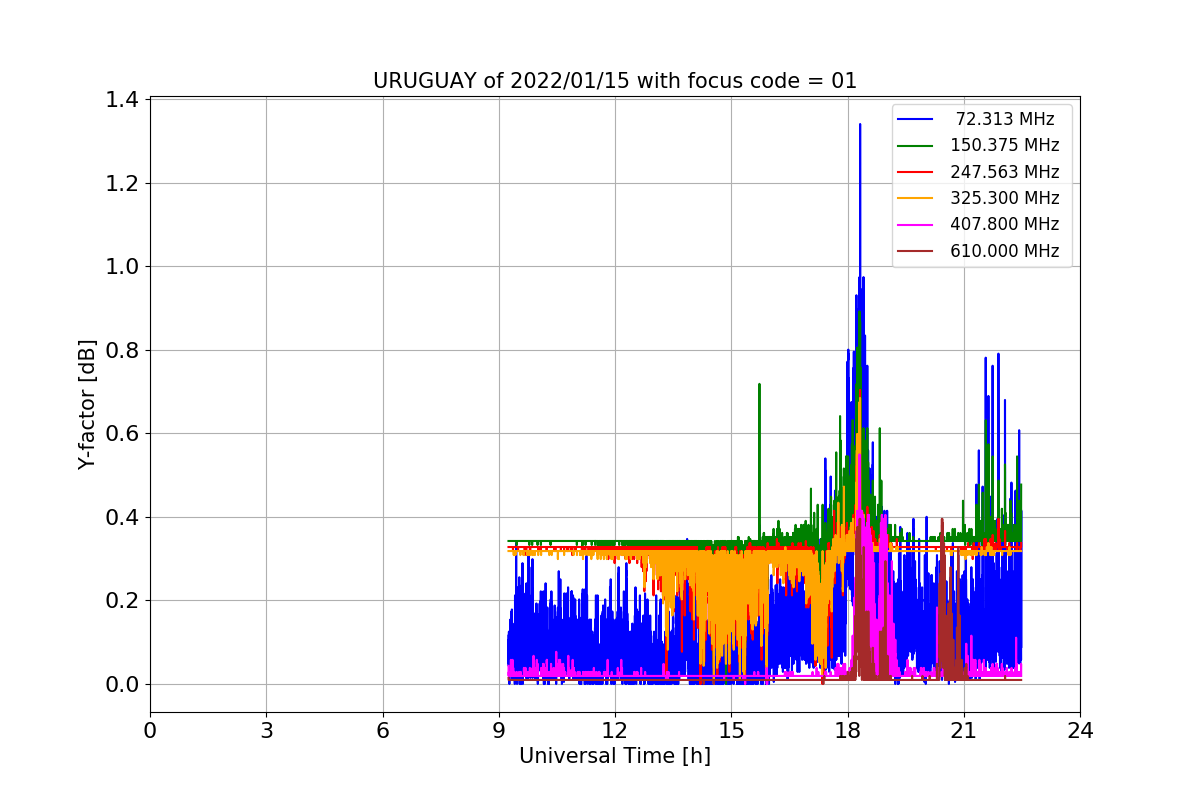Click the orange legend line for 325.300 MHz
This screenshot has height=800, width=1200.
tap(916, 199)
